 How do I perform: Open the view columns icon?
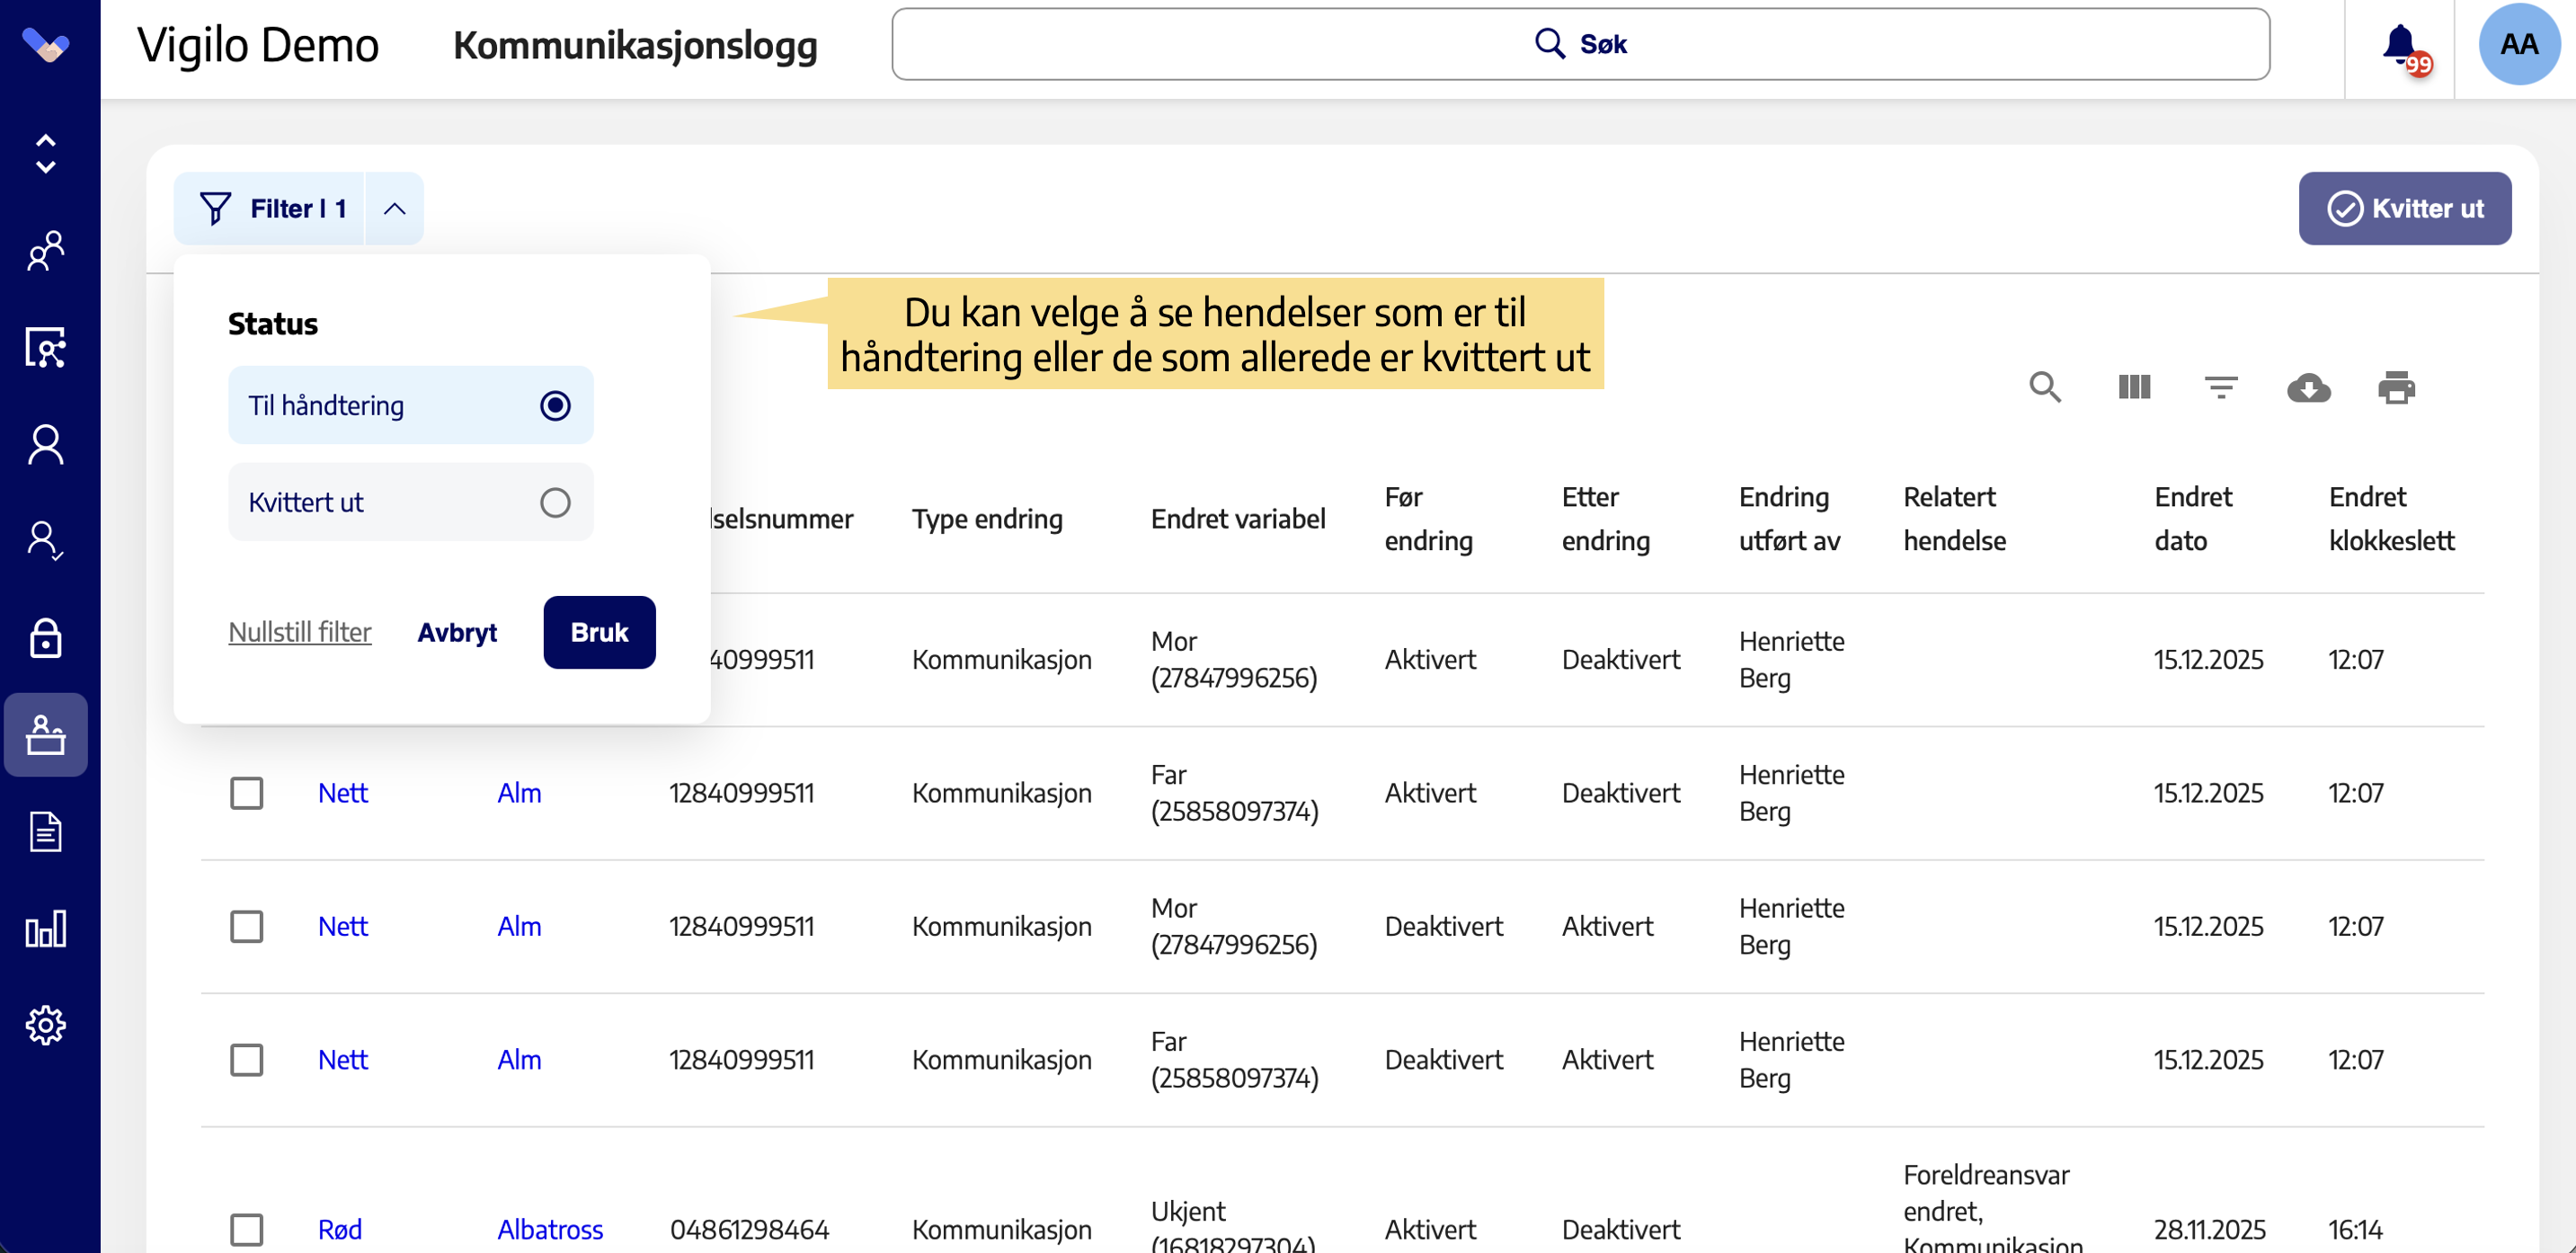click(x=2133, y=387)
